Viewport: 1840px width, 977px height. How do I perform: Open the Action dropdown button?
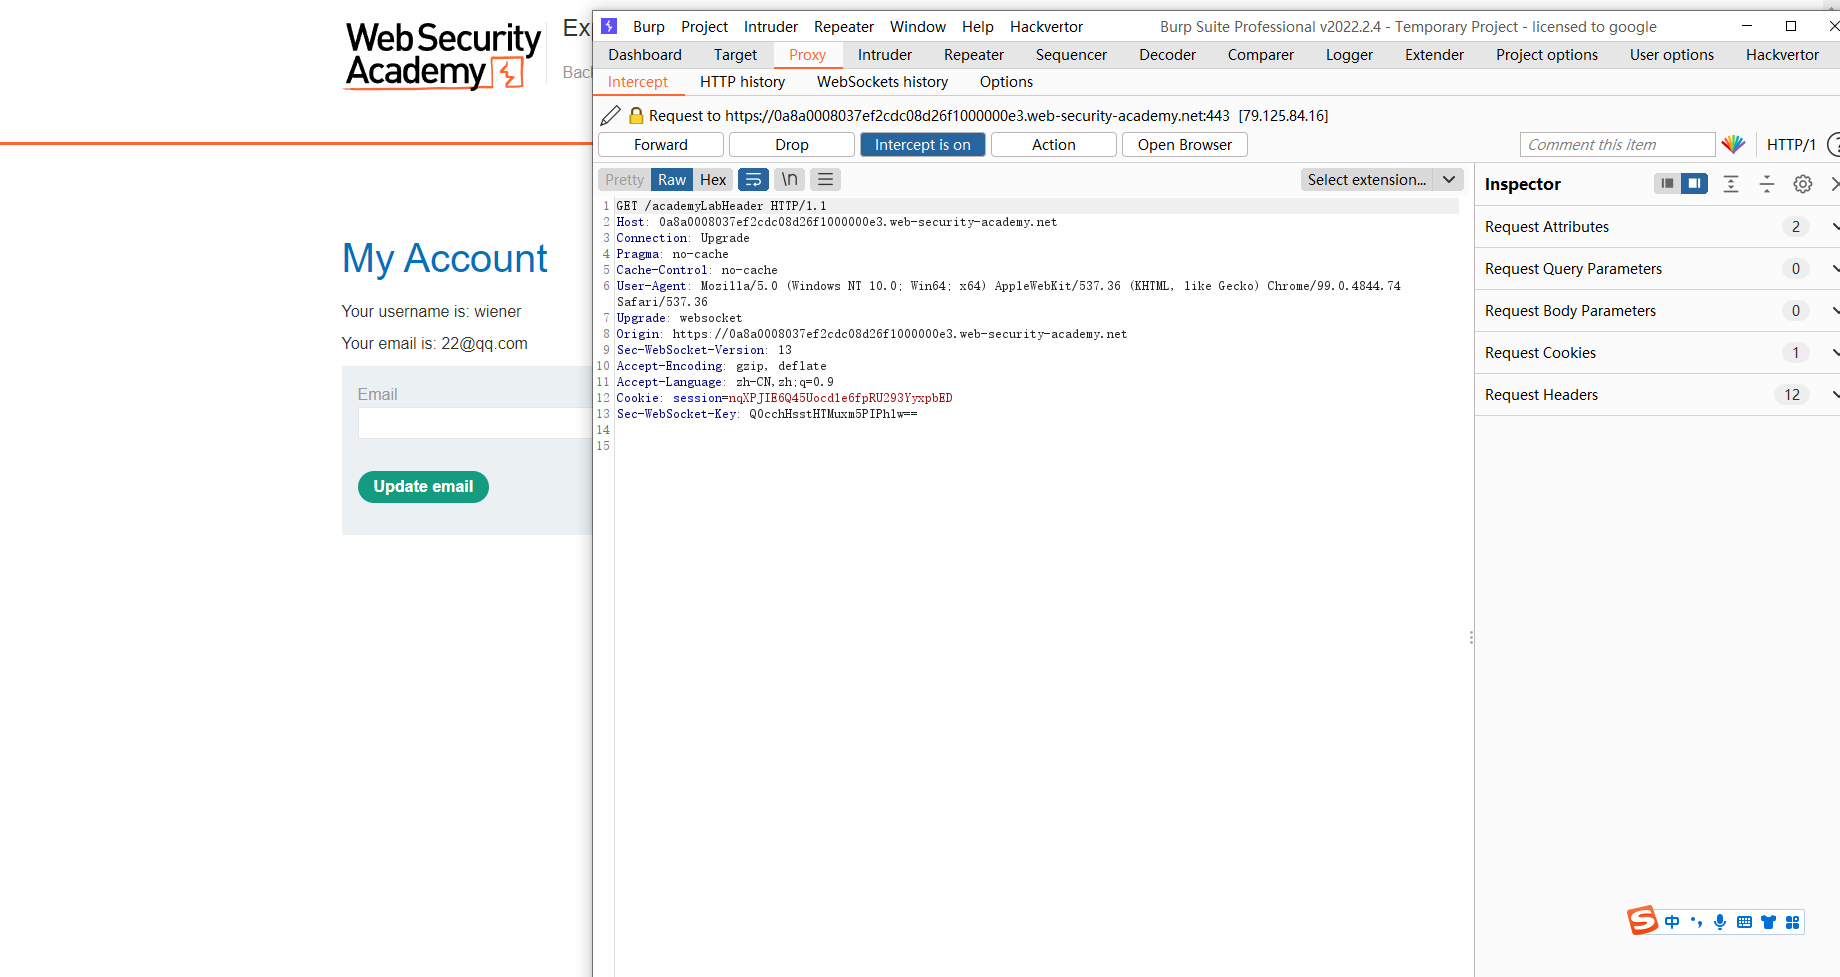click(x=1053, y=145)
